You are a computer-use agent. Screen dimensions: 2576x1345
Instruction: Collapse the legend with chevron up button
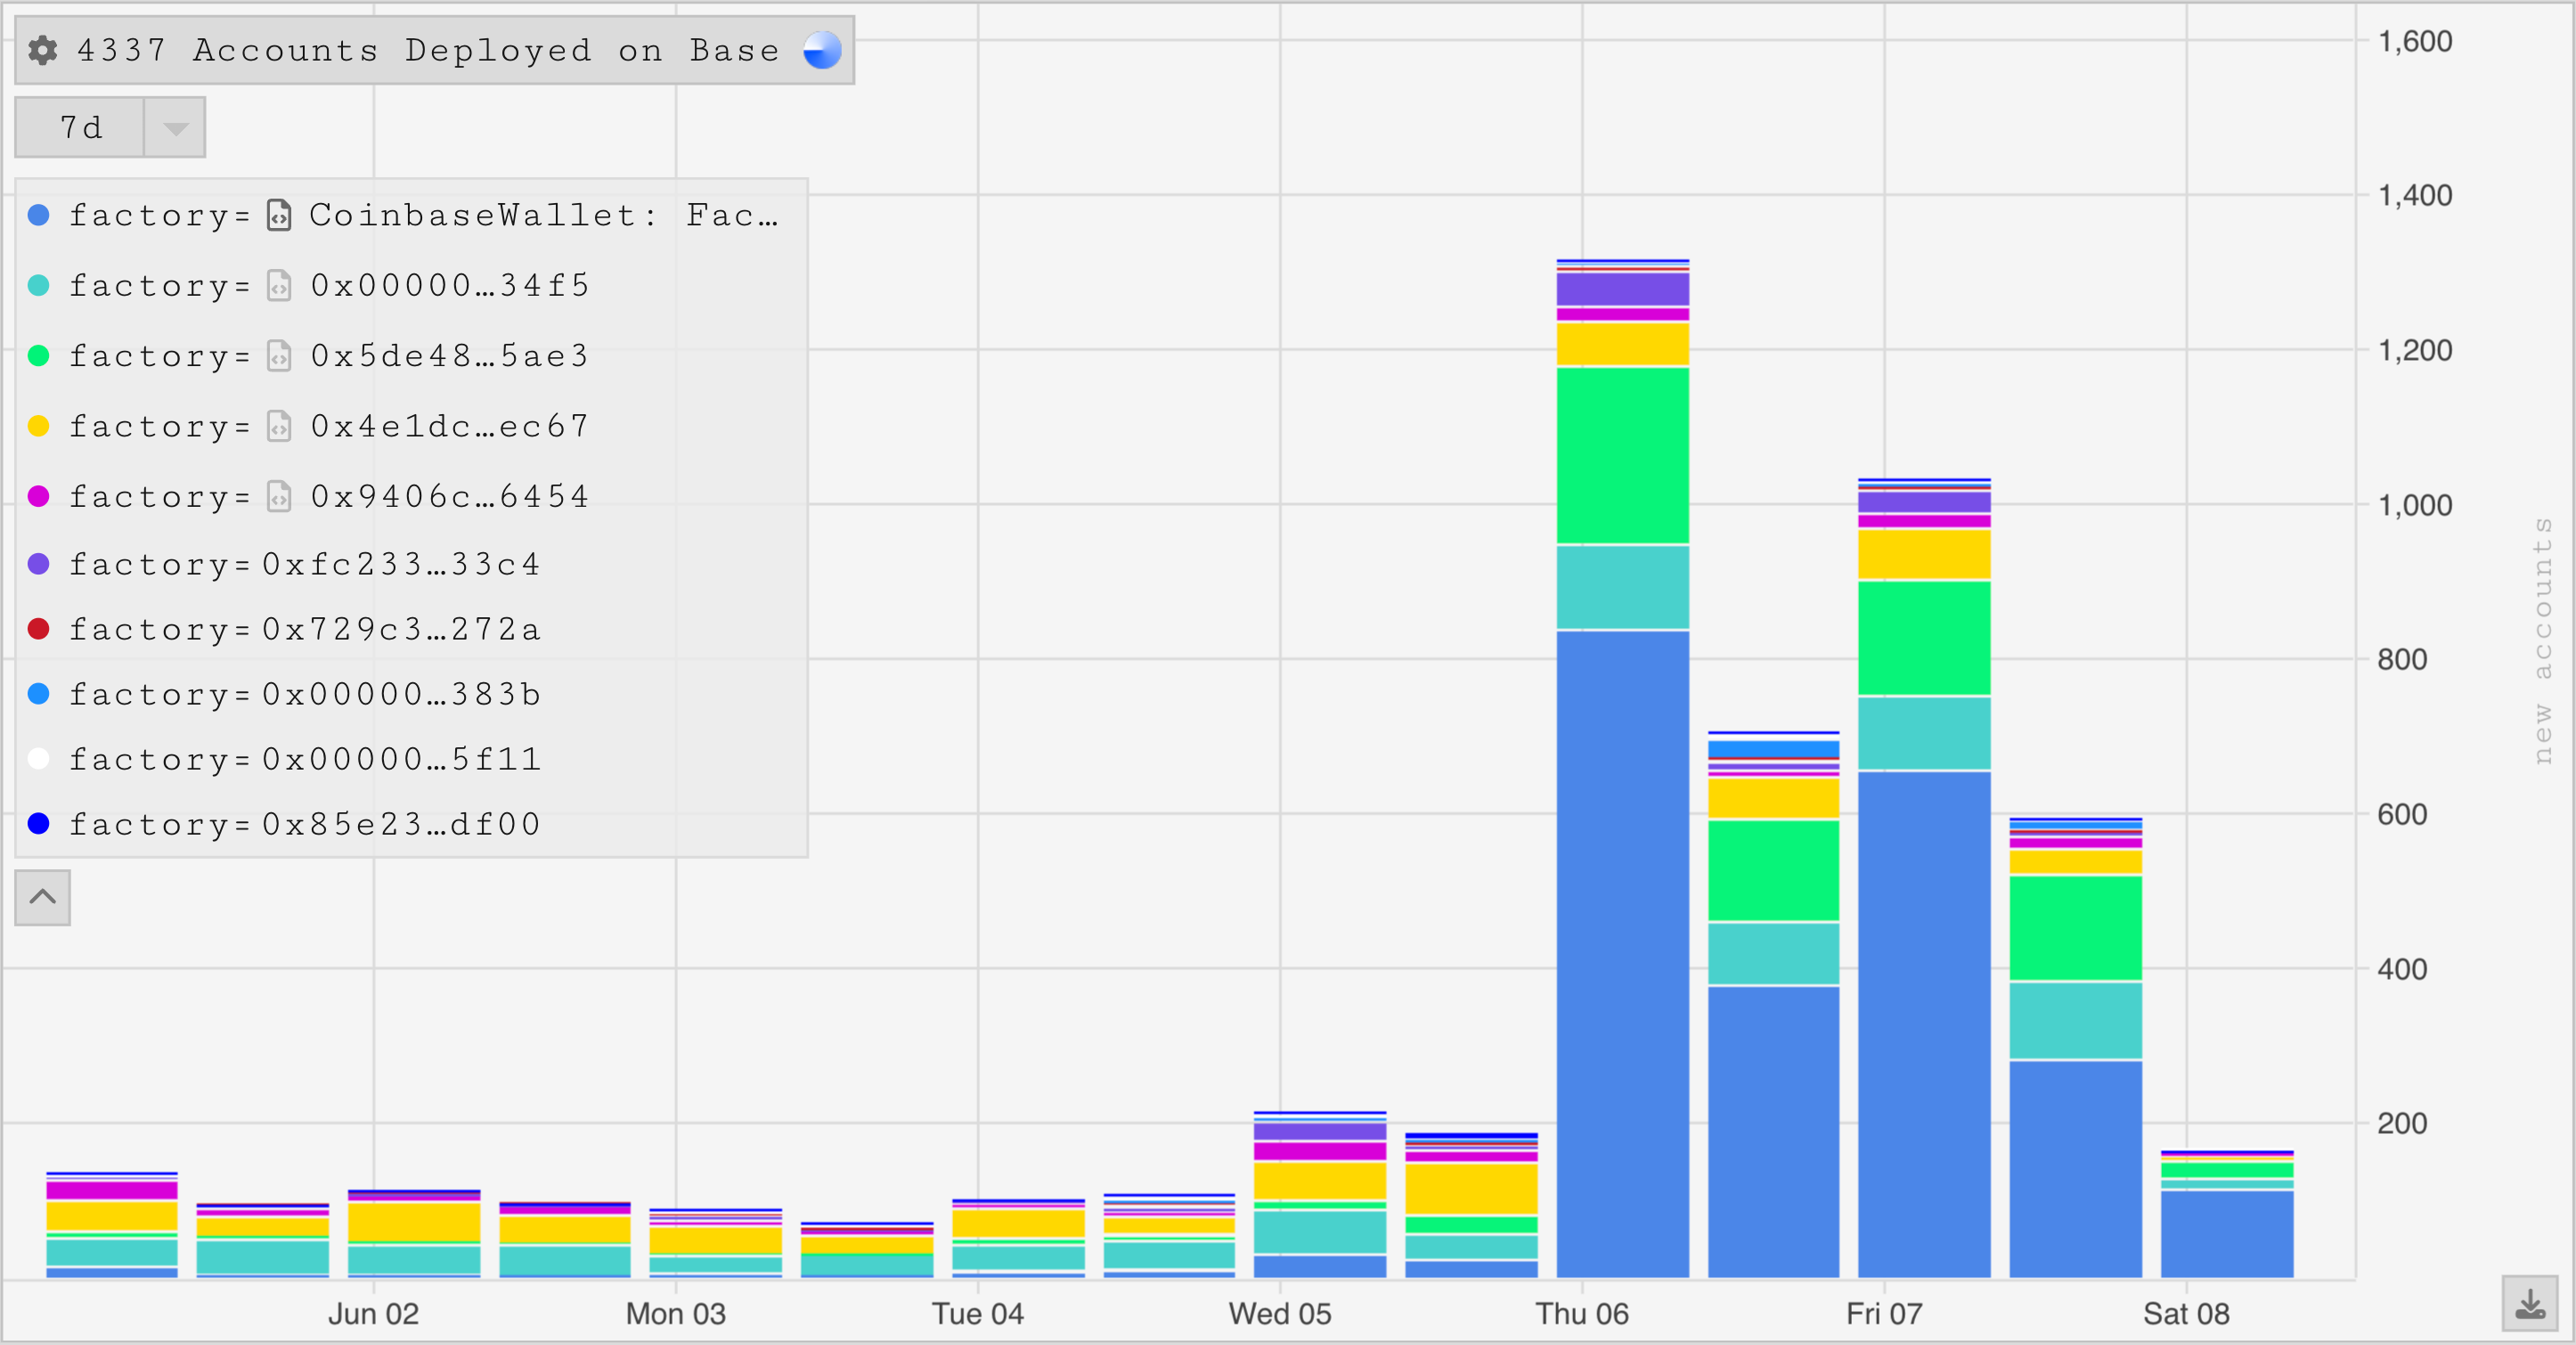(43, 897)
